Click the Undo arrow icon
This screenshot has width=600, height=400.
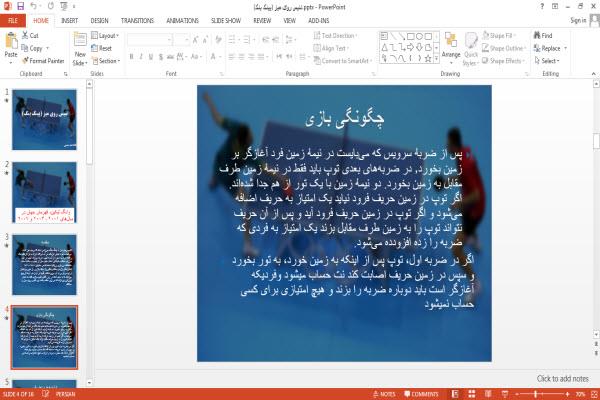tap(34, 6)
